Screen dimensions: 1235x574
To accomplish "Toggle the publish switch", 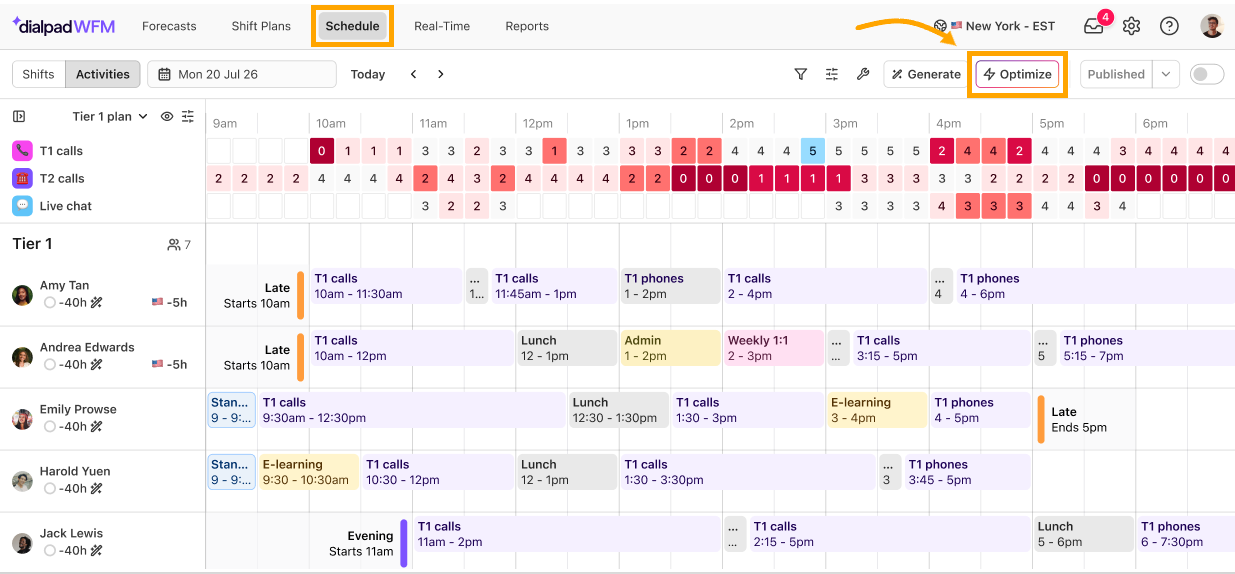I will pyautogui.click(x=1207, y=74).
